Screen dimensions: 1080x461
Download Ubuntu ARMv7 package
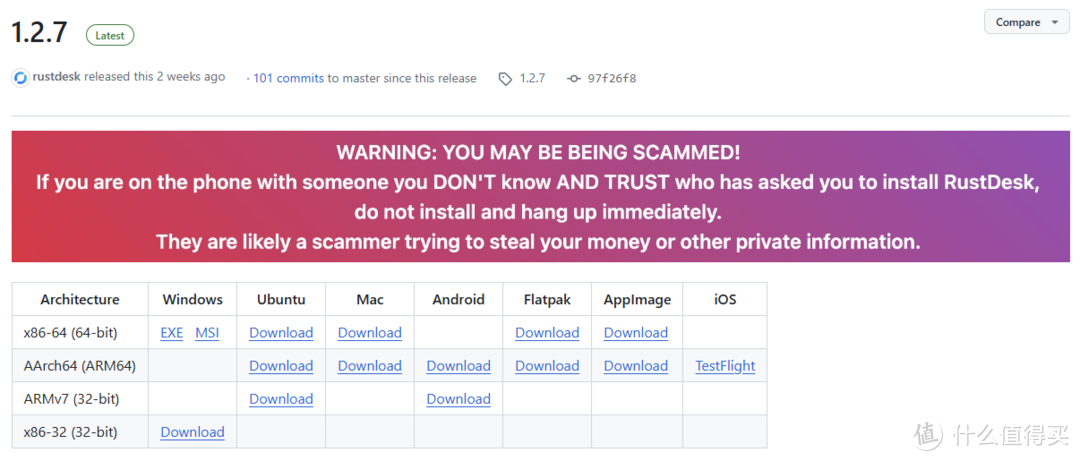point(281,399)
